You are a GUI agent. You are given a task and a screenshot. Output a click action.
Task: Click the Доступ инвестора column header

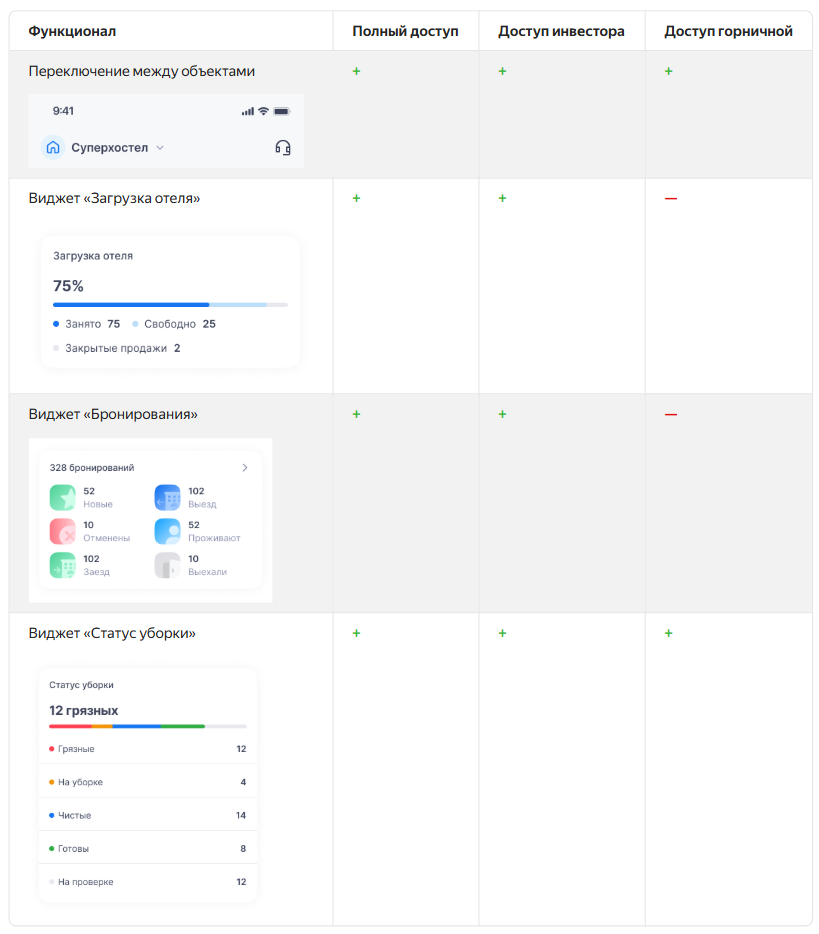click(561, 31)
